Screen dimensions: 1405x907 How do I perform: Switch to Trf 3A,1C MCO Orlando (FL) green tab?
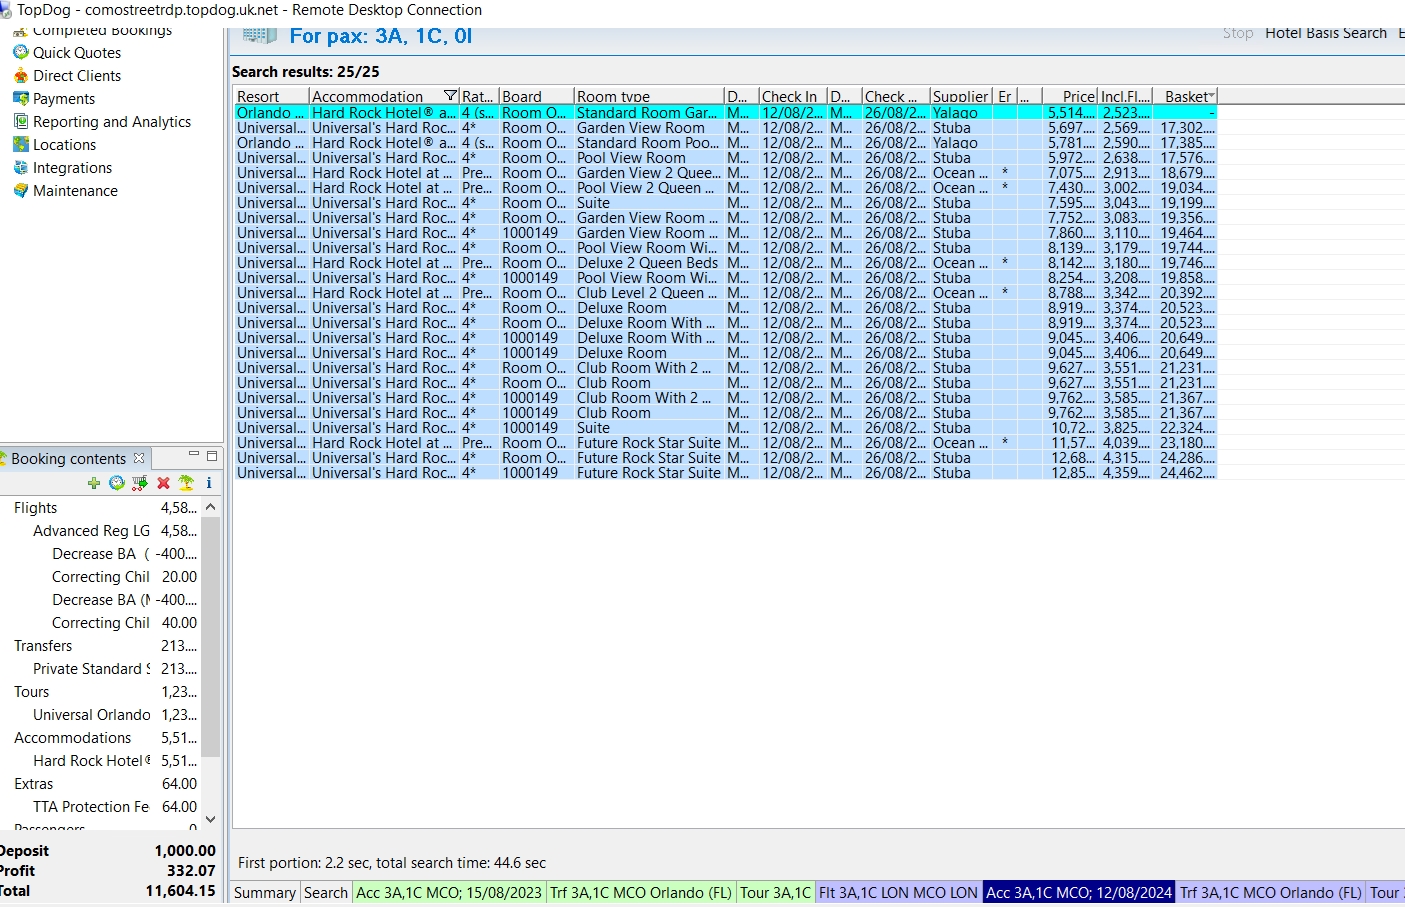click(641, 893)
